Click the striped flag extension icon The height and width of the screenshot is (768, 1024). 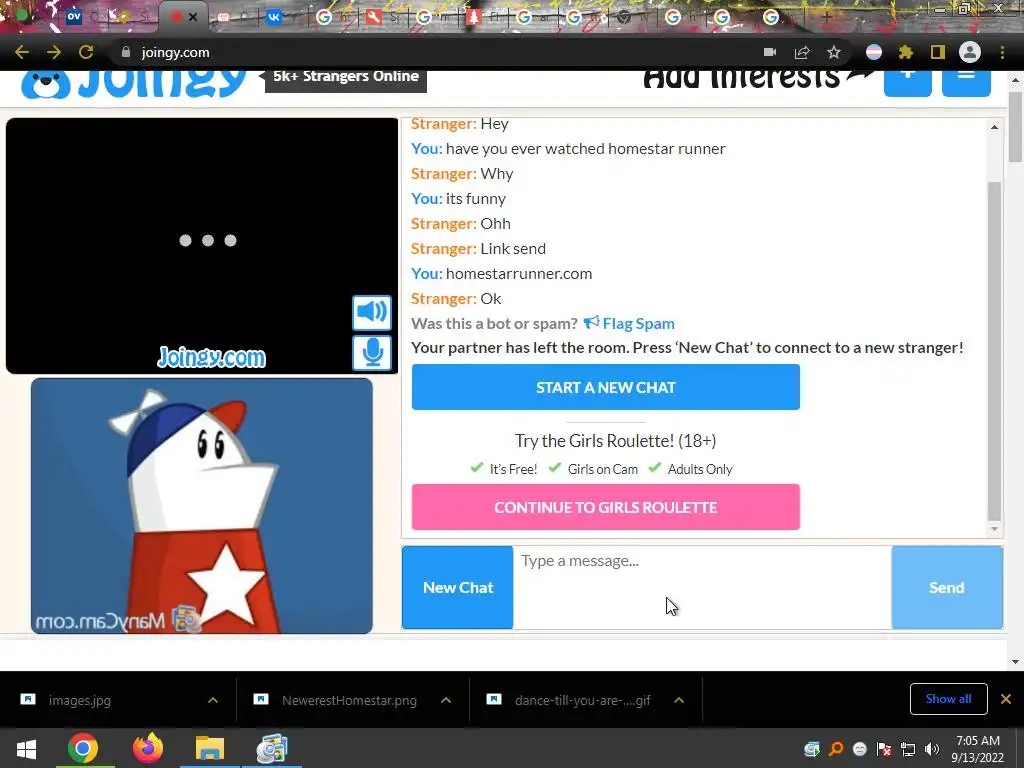coord(874,52)
